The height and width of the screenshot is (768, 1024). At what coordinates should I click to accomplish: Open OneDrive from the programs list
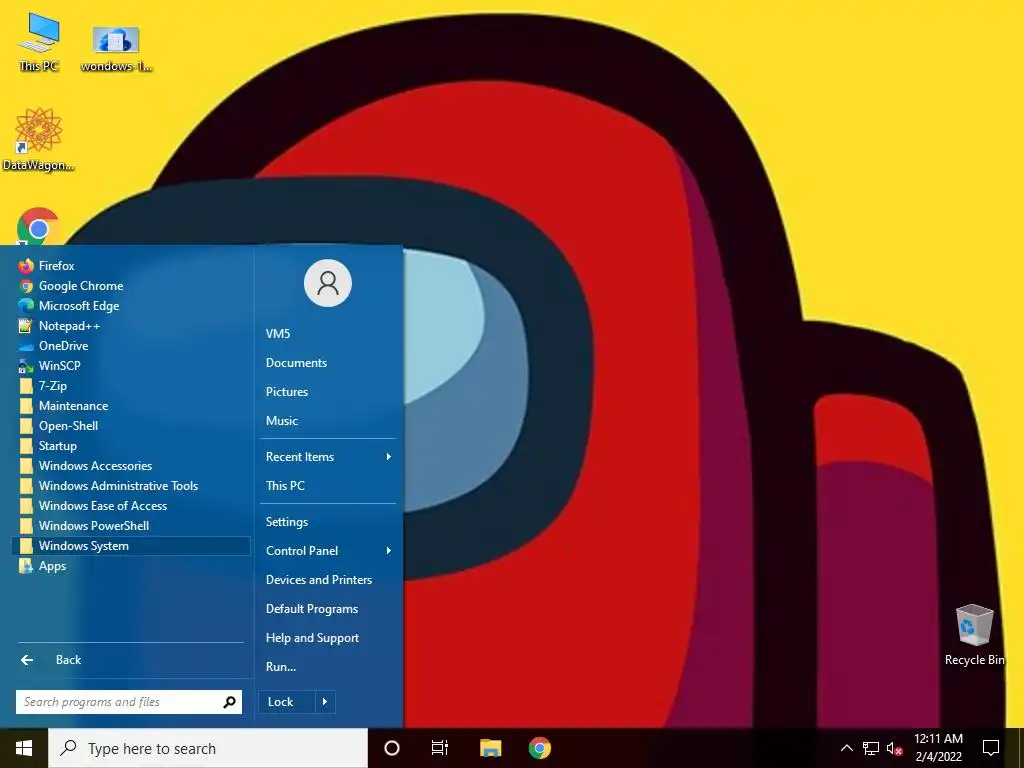[131, 346]
